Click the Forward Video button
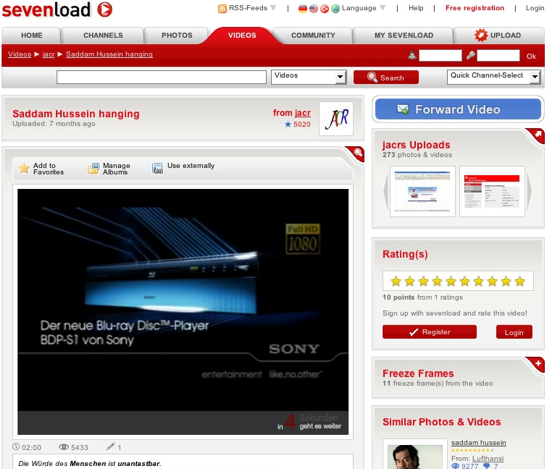The image size is (550, 469). click(x=458, y=109)
